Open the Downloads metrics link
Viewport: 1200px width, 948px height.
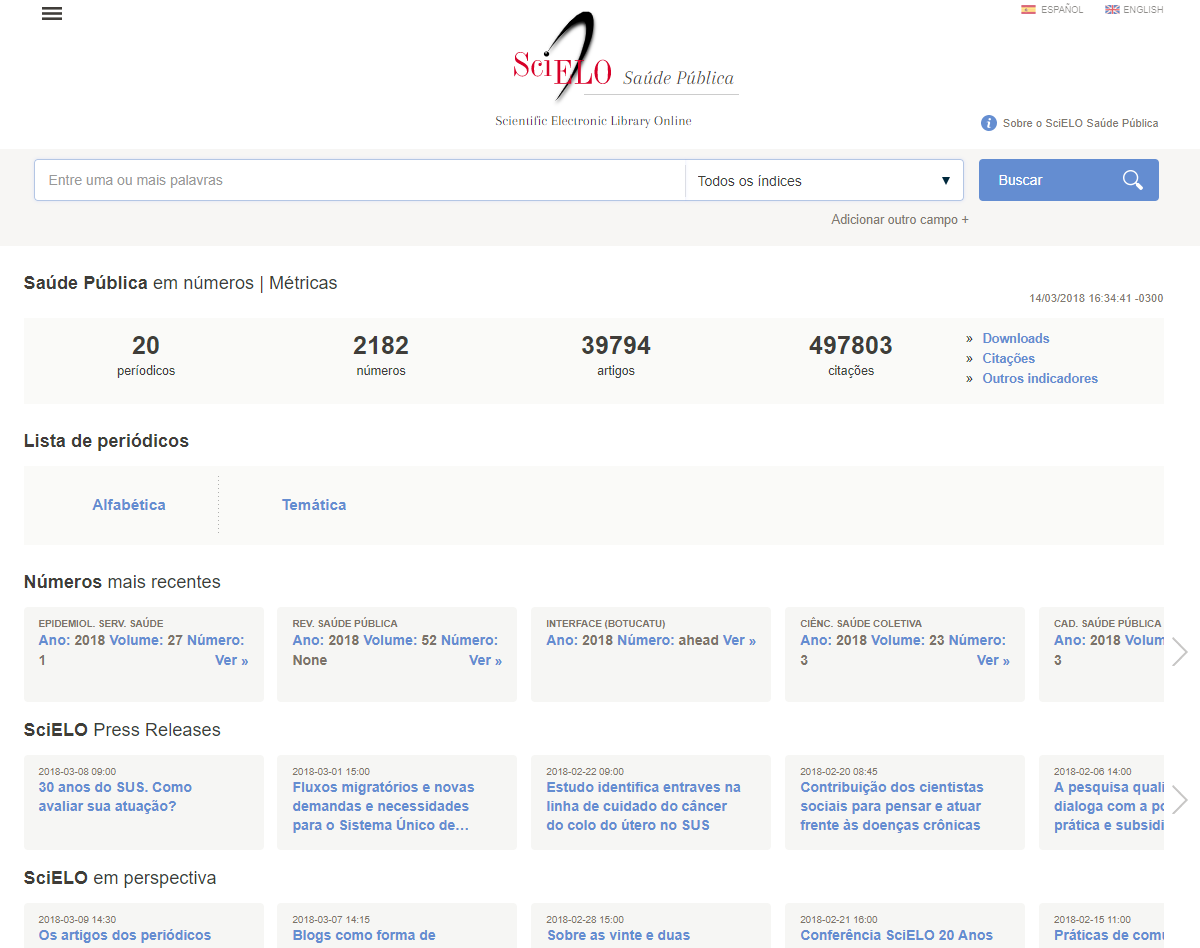tap(1016, 338)
